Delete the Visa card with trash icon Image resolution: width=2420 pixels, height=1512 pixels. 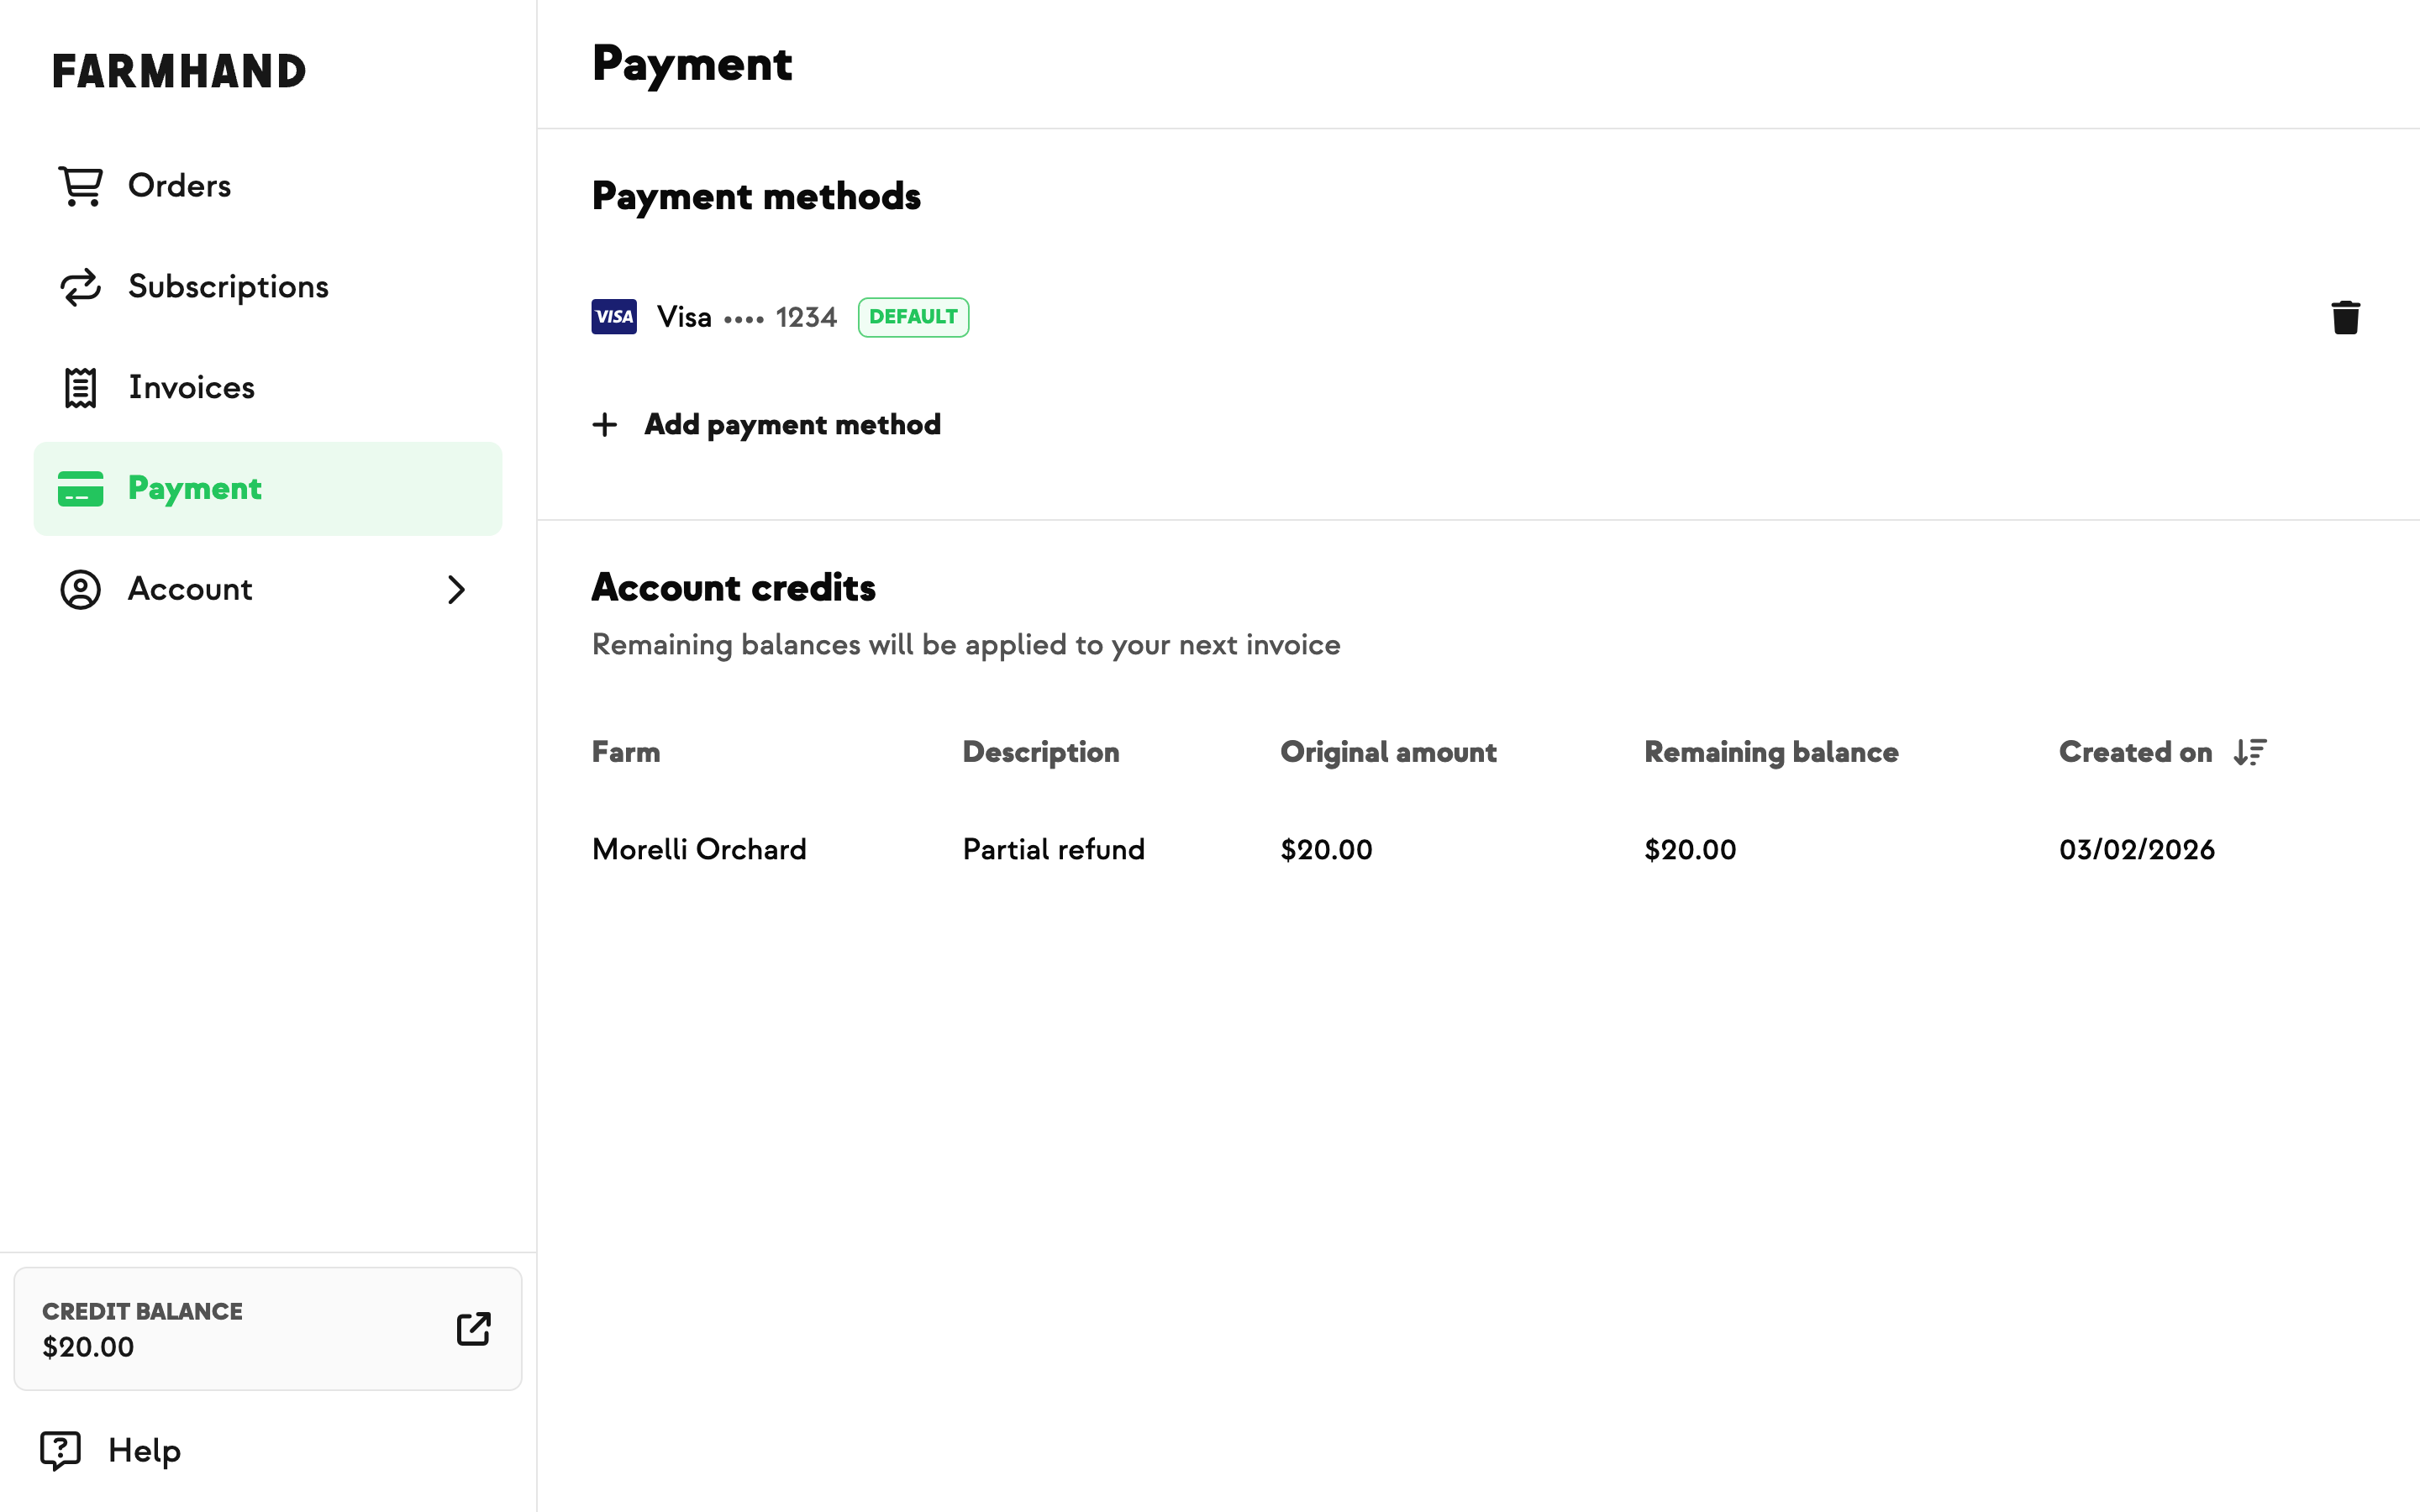click(x=2345, y=318)
